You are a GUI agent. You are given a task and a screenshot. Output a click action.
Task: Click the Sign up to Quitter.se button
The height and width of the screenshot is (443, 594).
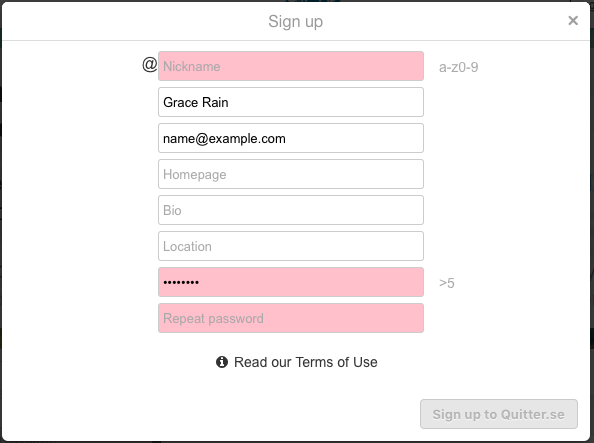(x=499, y=414)
